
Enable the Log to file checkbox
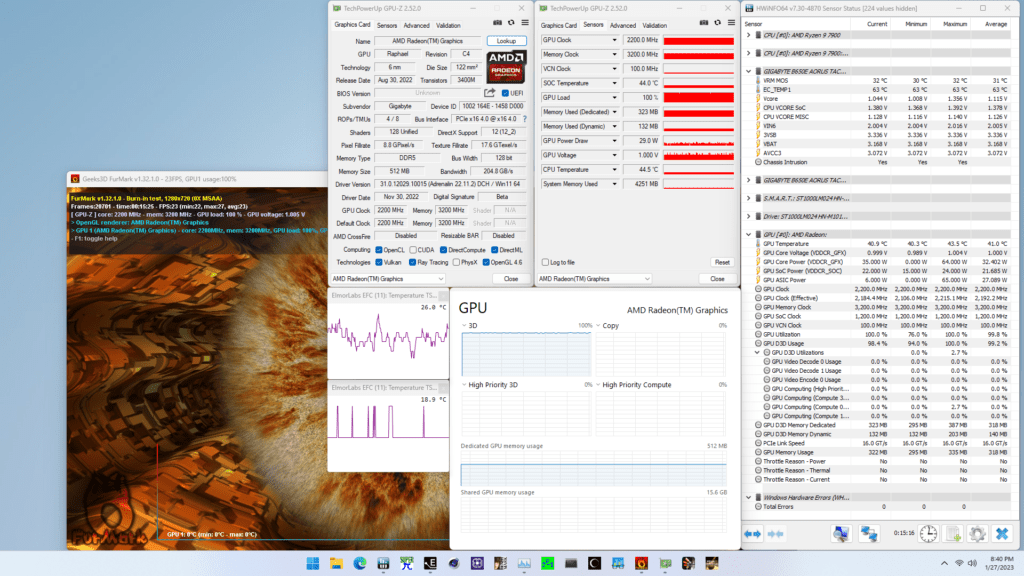coord(545,262)
